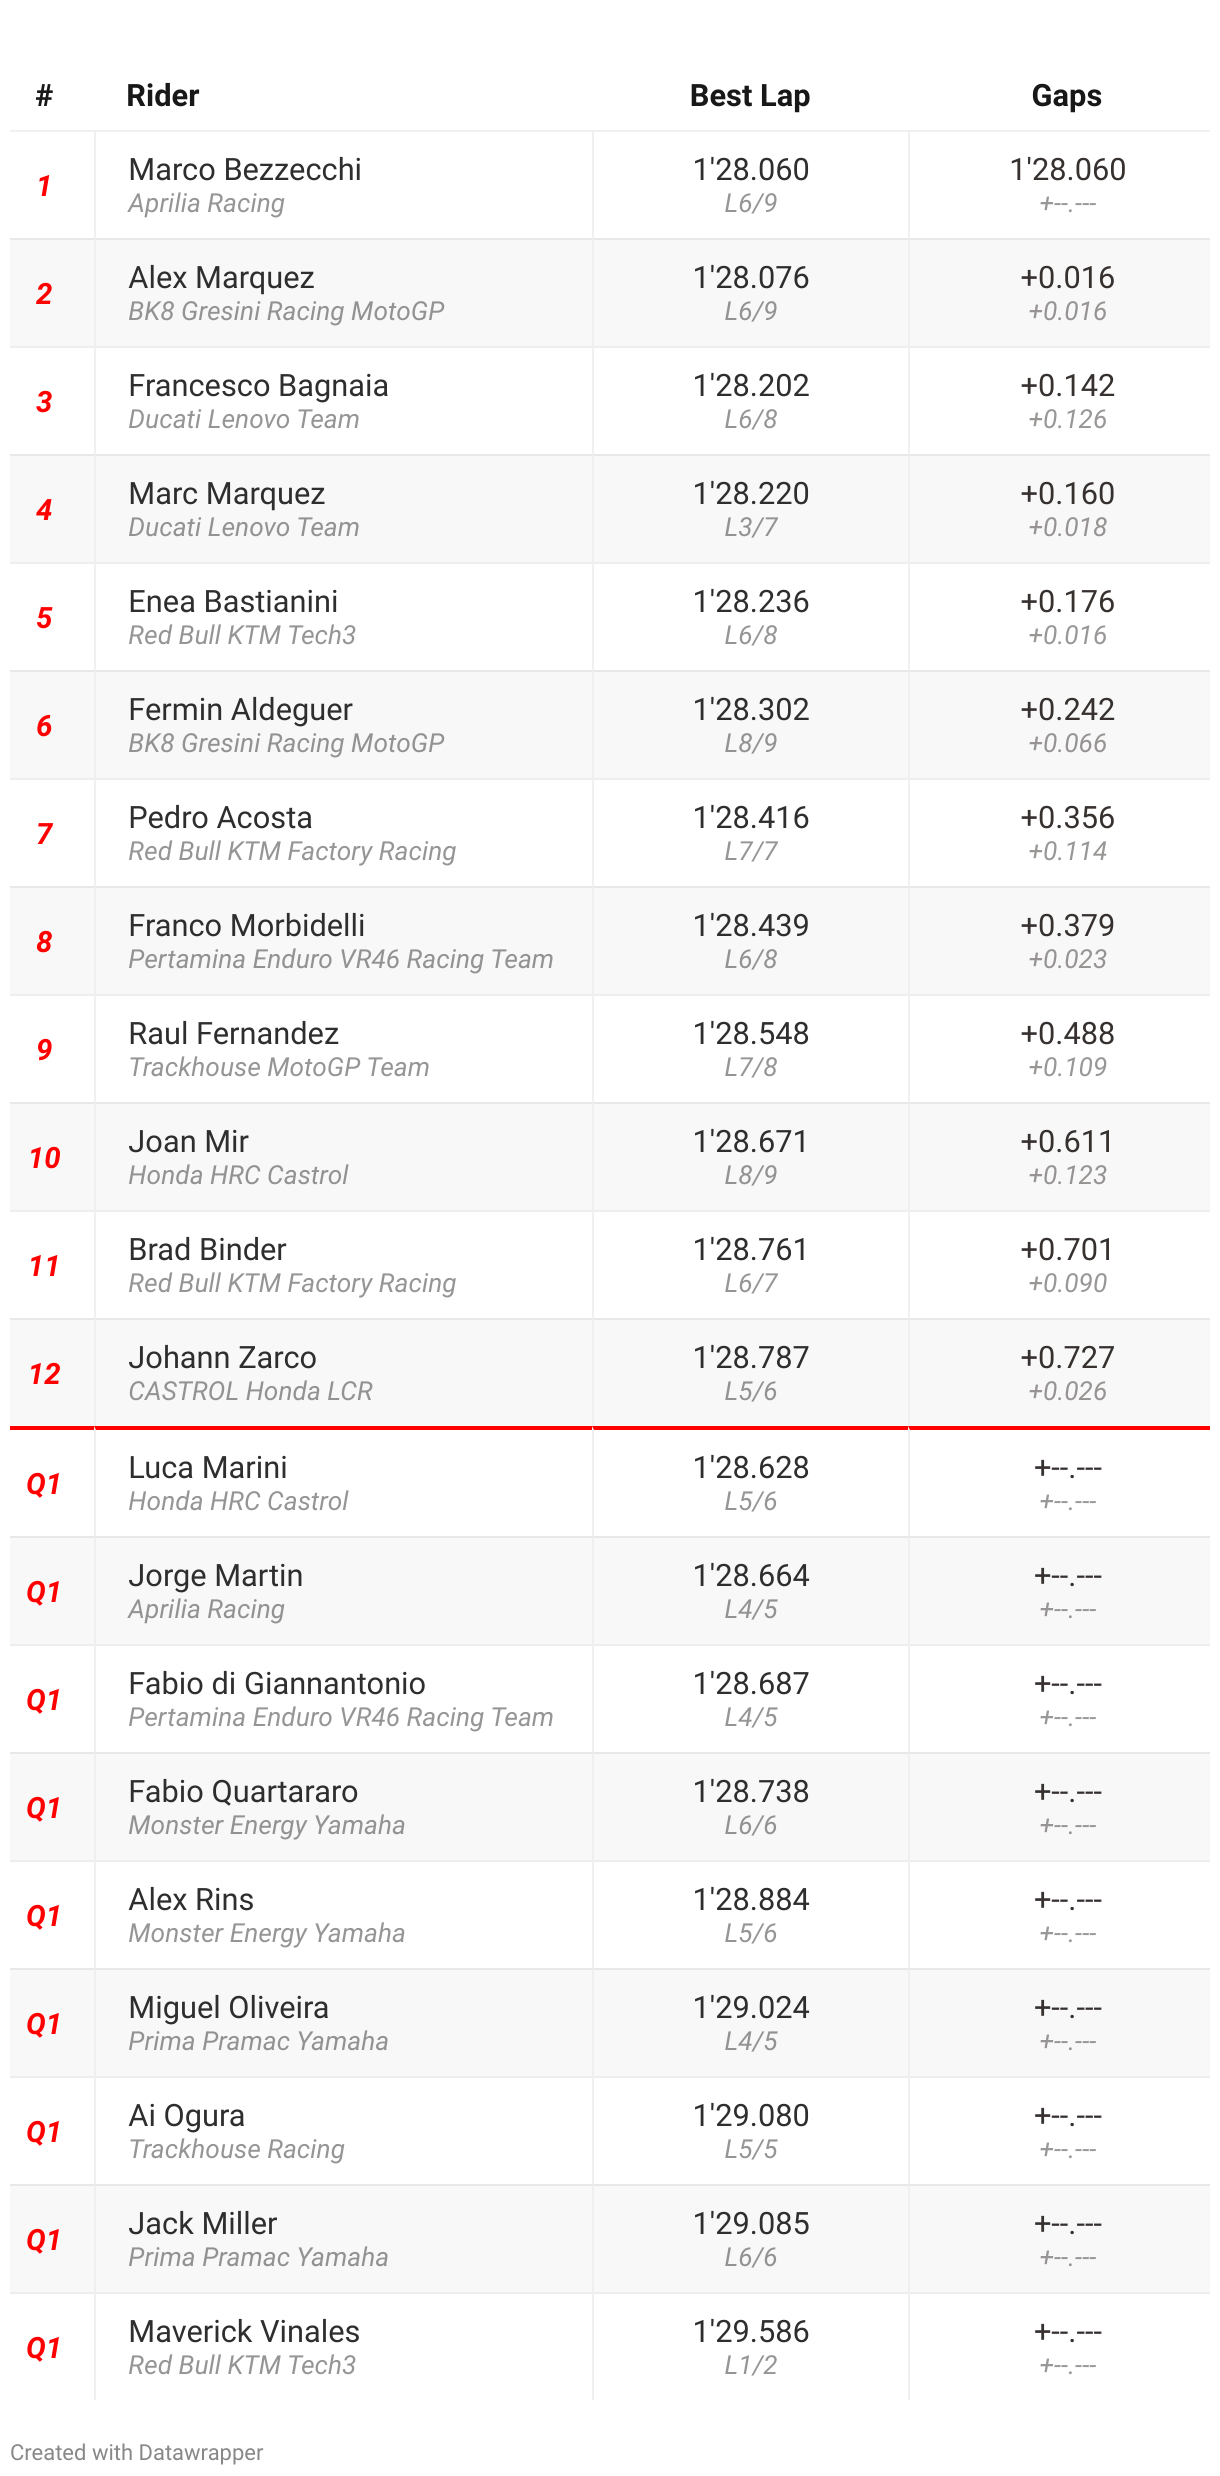Click Enea Bastianini's +0.176 gap value
This screenshot has width=1220, height=2476.
1067,602
